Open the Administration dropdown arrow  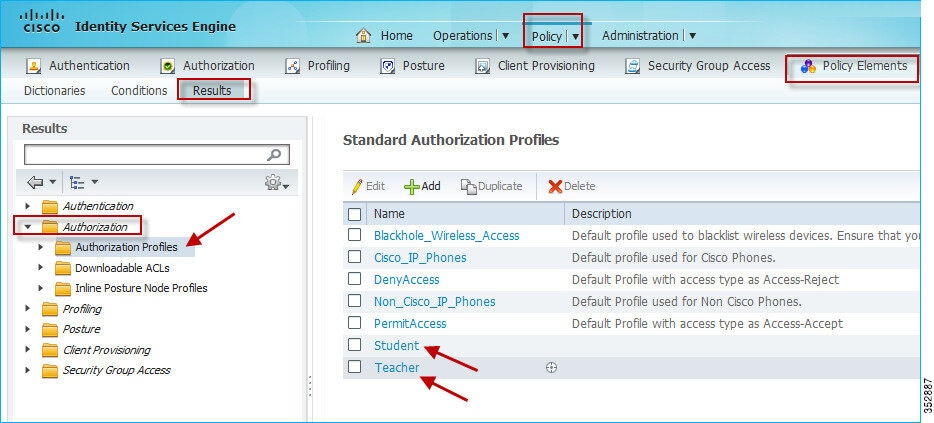[692, 36]
